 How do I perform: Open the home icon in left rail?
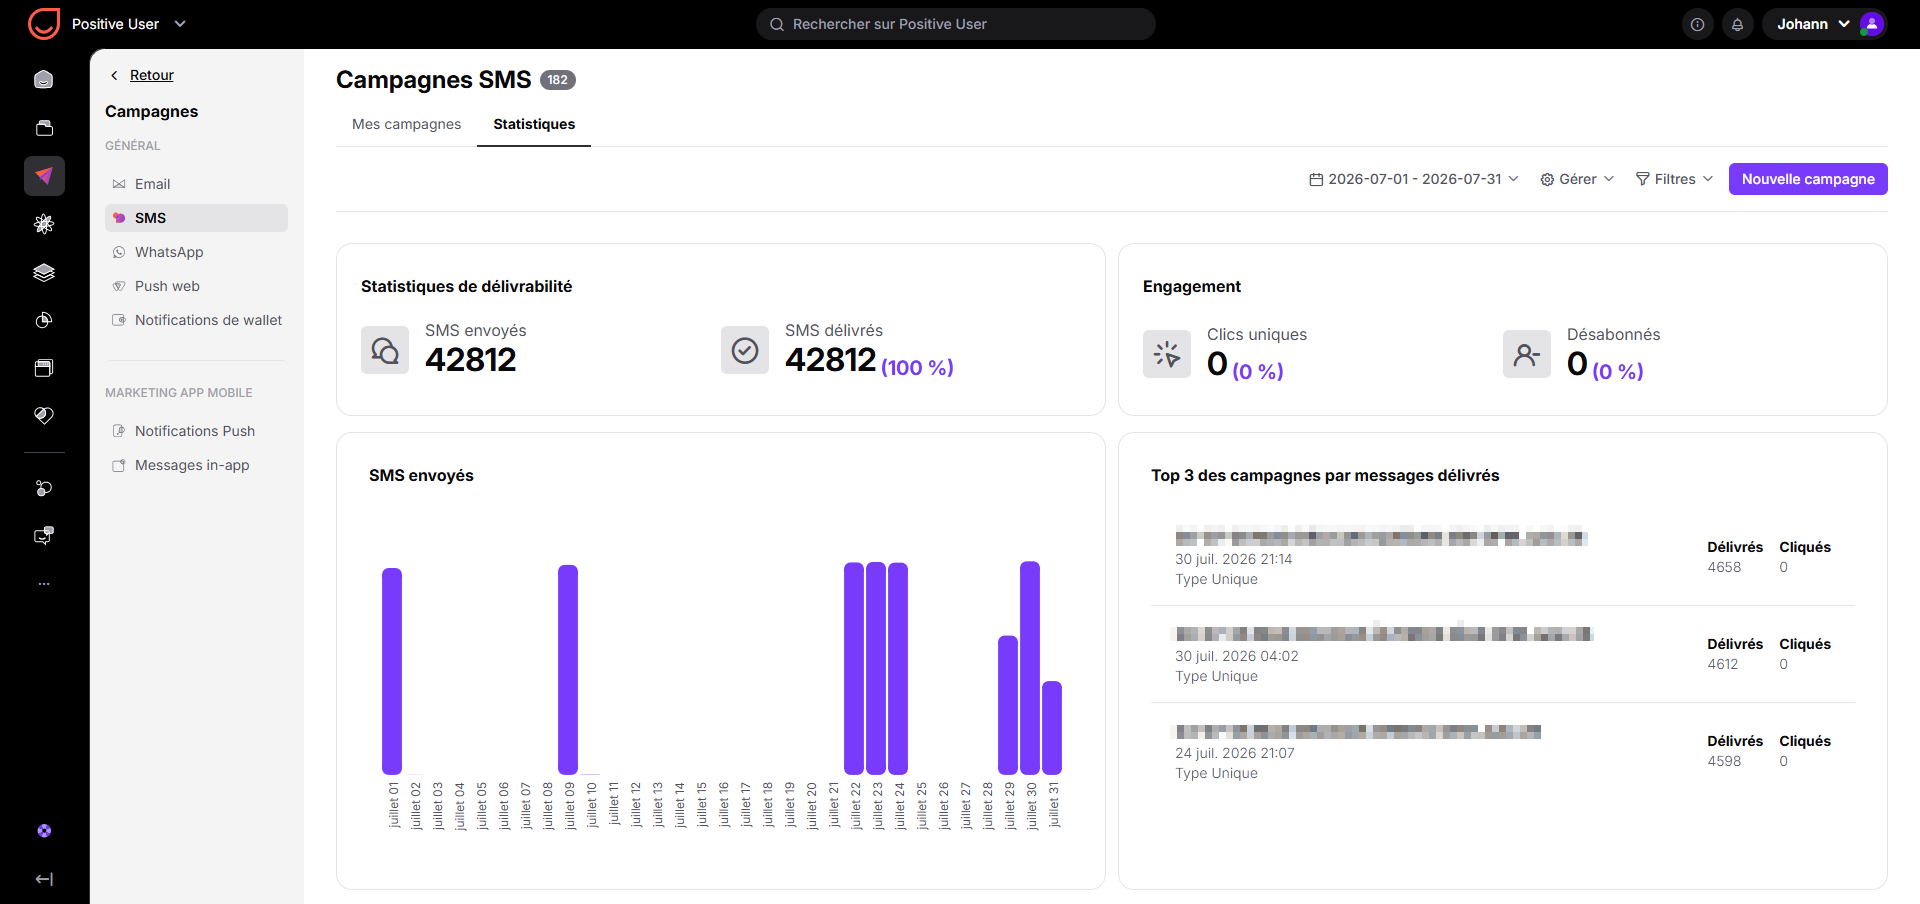click(x=44, y=79)
